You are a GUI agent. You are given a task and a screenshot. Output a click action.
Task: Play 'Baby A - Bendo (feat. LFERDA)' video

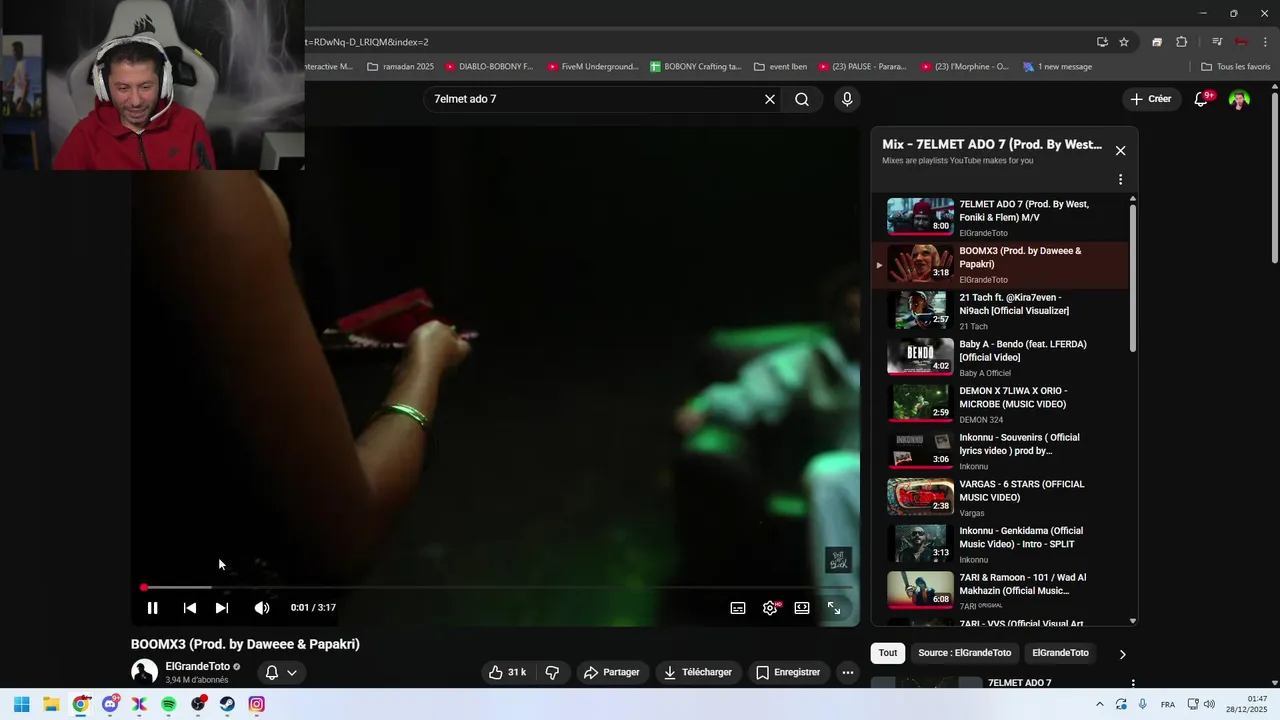(x=1000, y=358)
